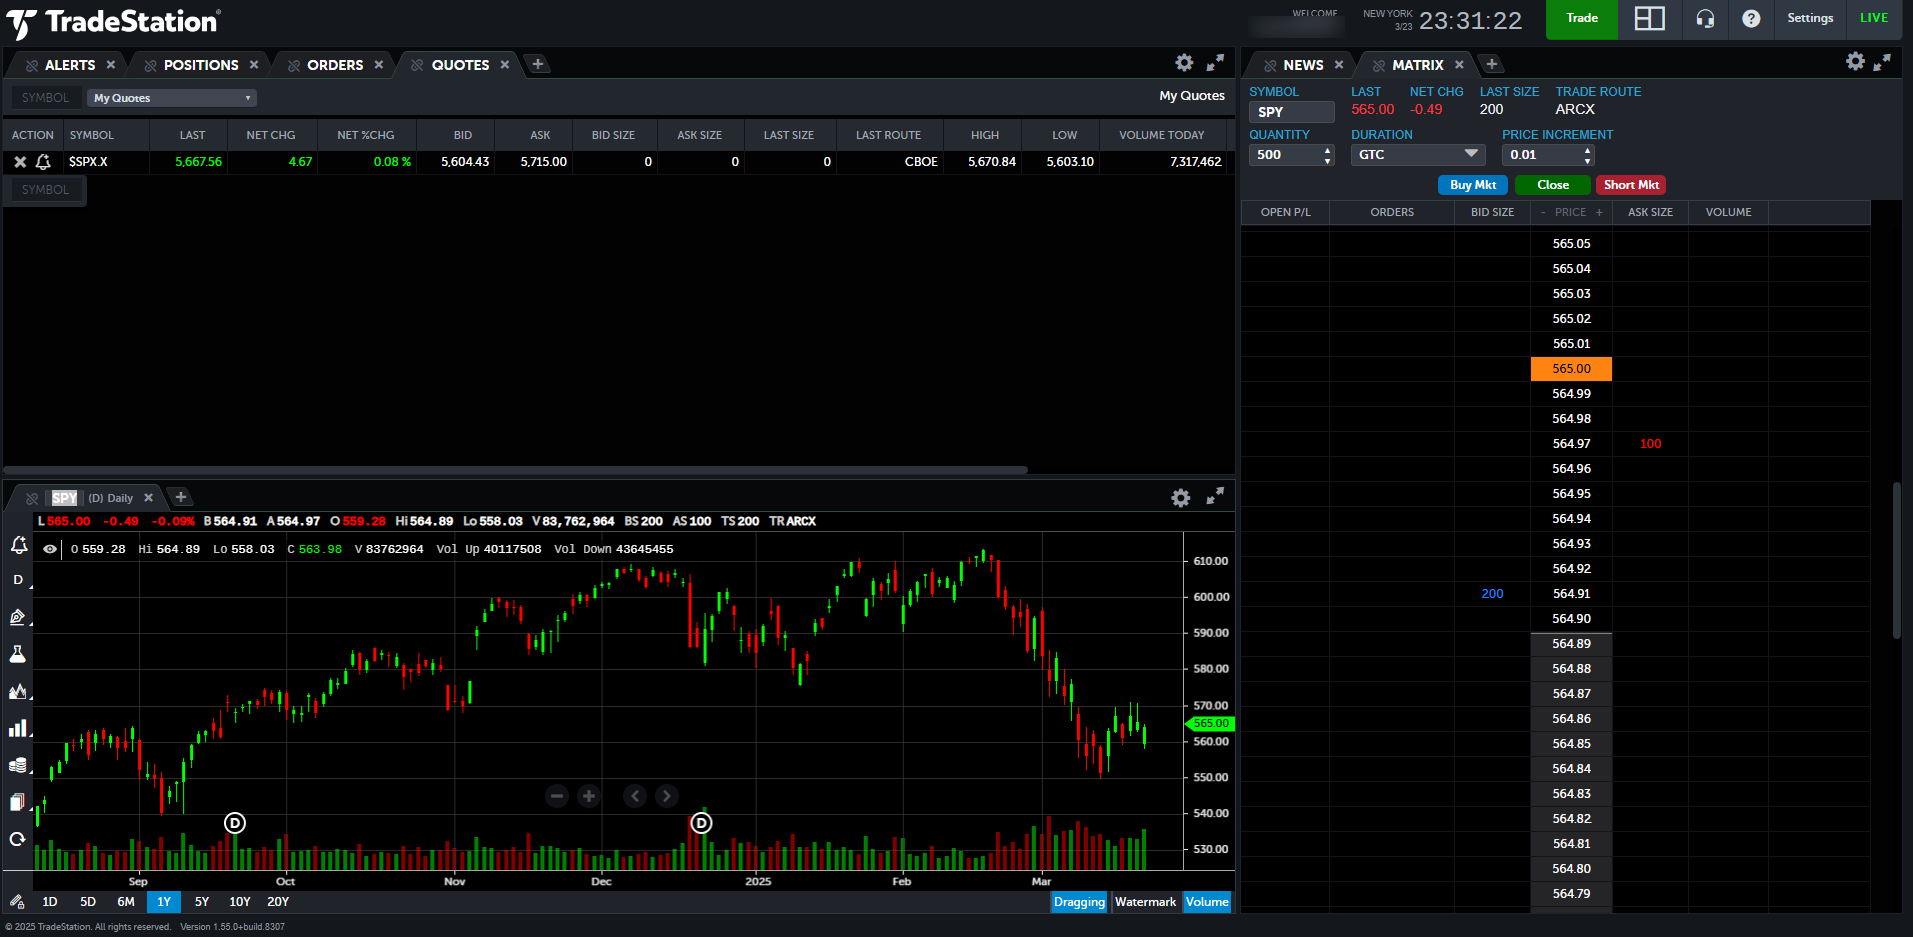Open chart panel settings gear
The width and height of the screenshot is (1913, 937).
coord(1181,498)
